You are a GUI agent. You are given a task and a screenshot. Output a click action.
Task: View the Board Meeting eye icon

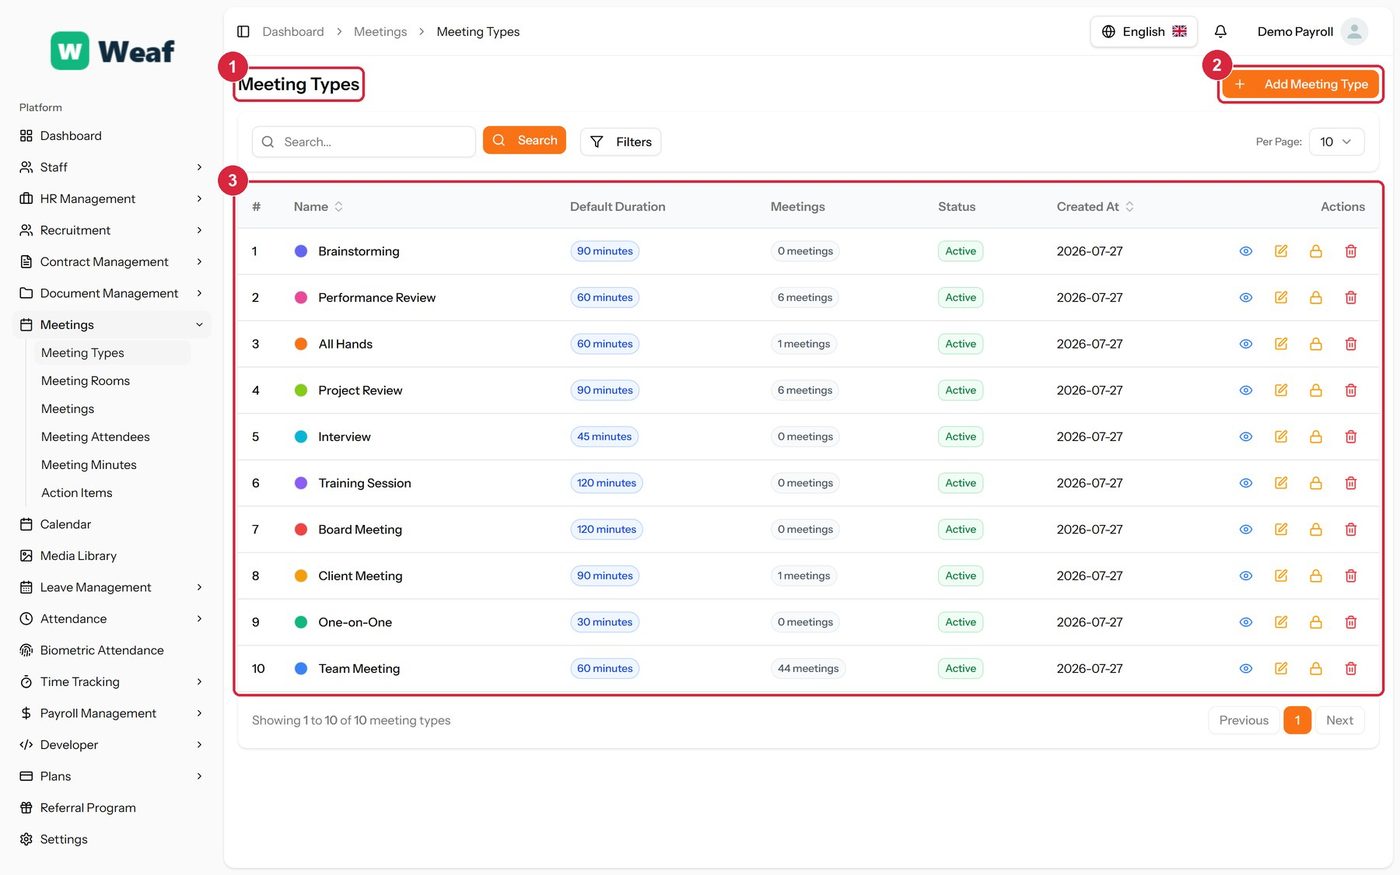tap(1246, 530)
